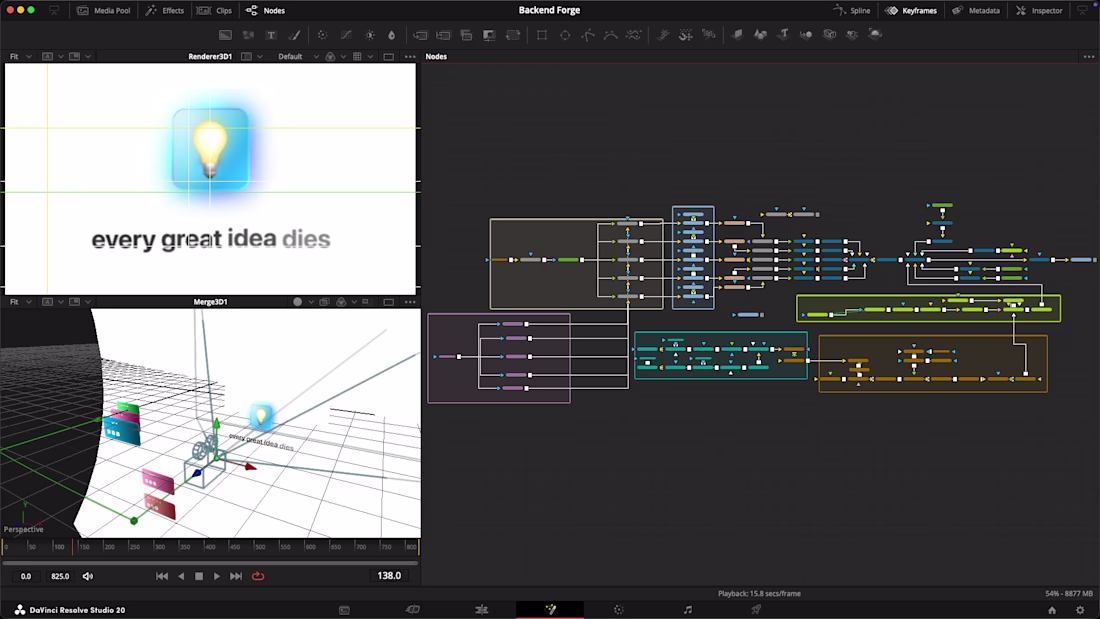Screen dimensions: 1100x619
Task: Jump to last frame
Action: coord(236,576)
